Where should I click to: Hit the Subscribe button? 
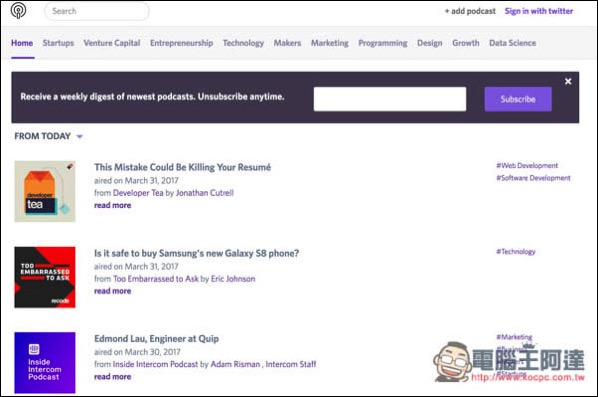[x=518, y=99]
